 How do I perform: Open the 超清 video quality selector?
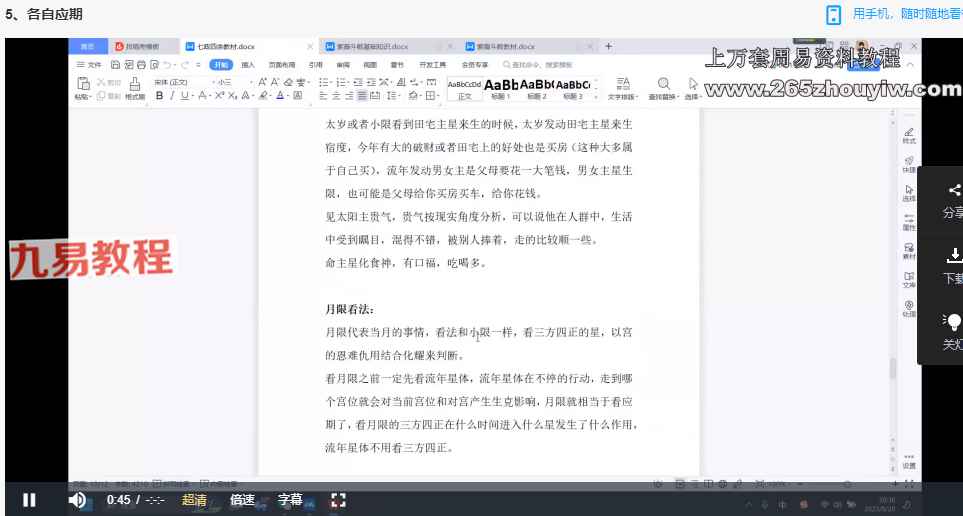pos(194,500)
